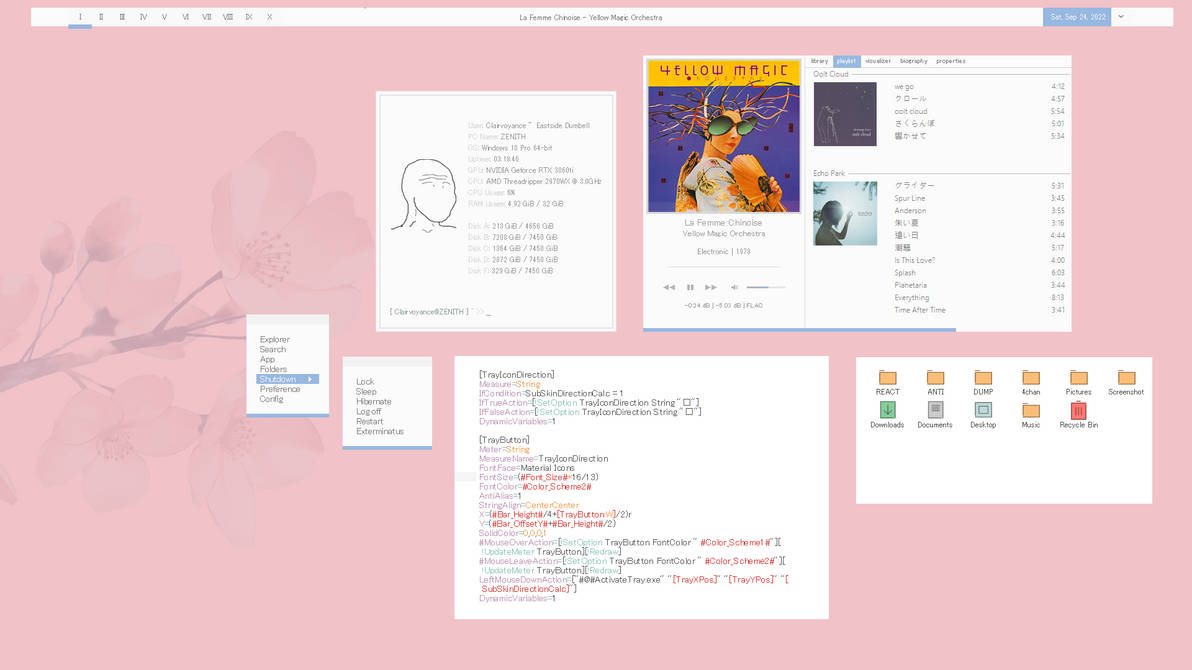Mute audio with the speaker icon
Screen dimensions: 1192x670
click(x=734, y=287)
